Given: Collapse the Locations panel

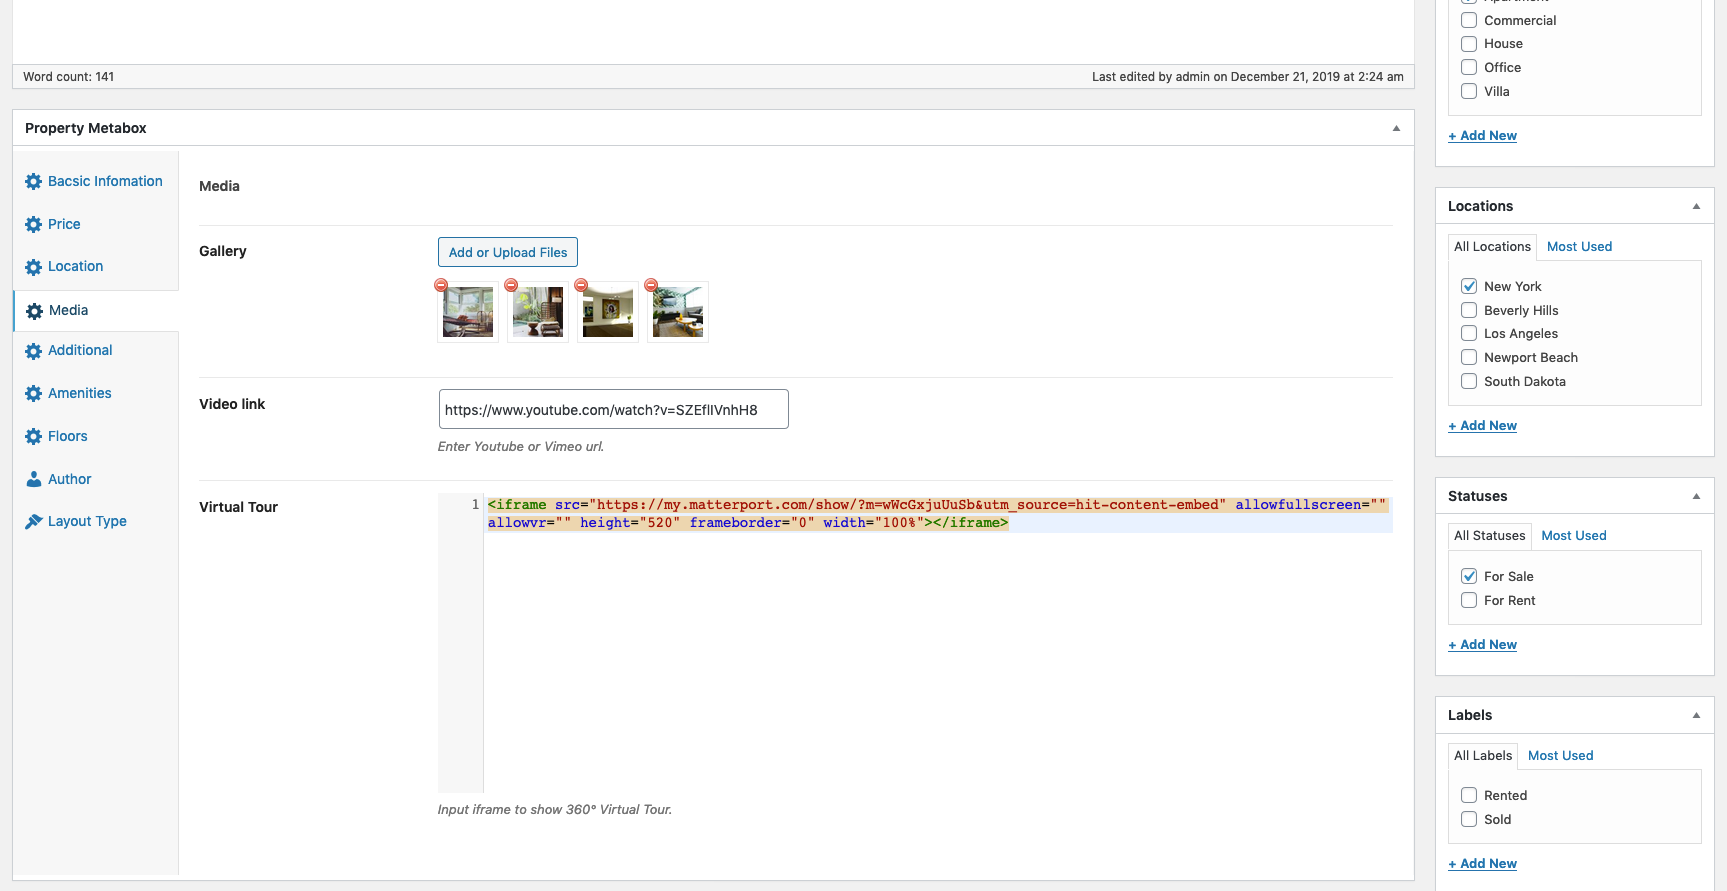Looking at the screenshot, I should pyautogui.click(x=1696, y=206).
